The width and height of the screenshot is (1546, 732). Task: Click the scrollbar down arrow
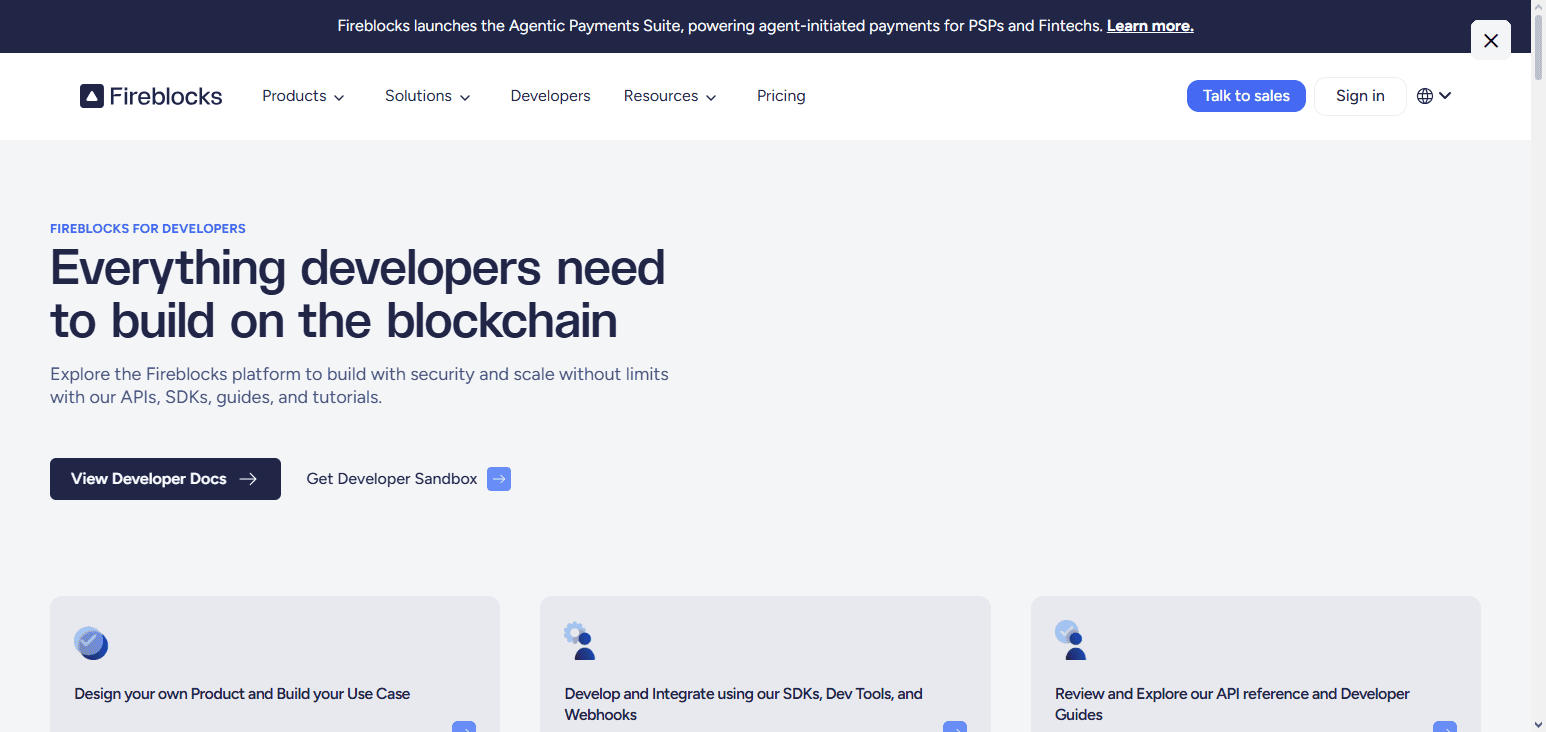click(x=1538, y=724)
